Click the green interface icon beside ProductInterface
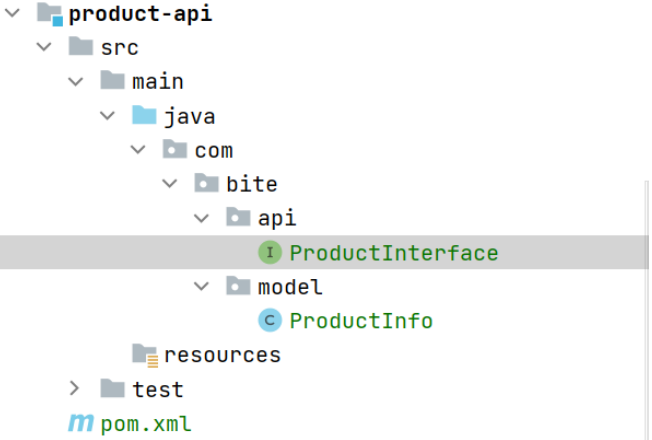The image size is (652, 440). (x=270, y=252)
